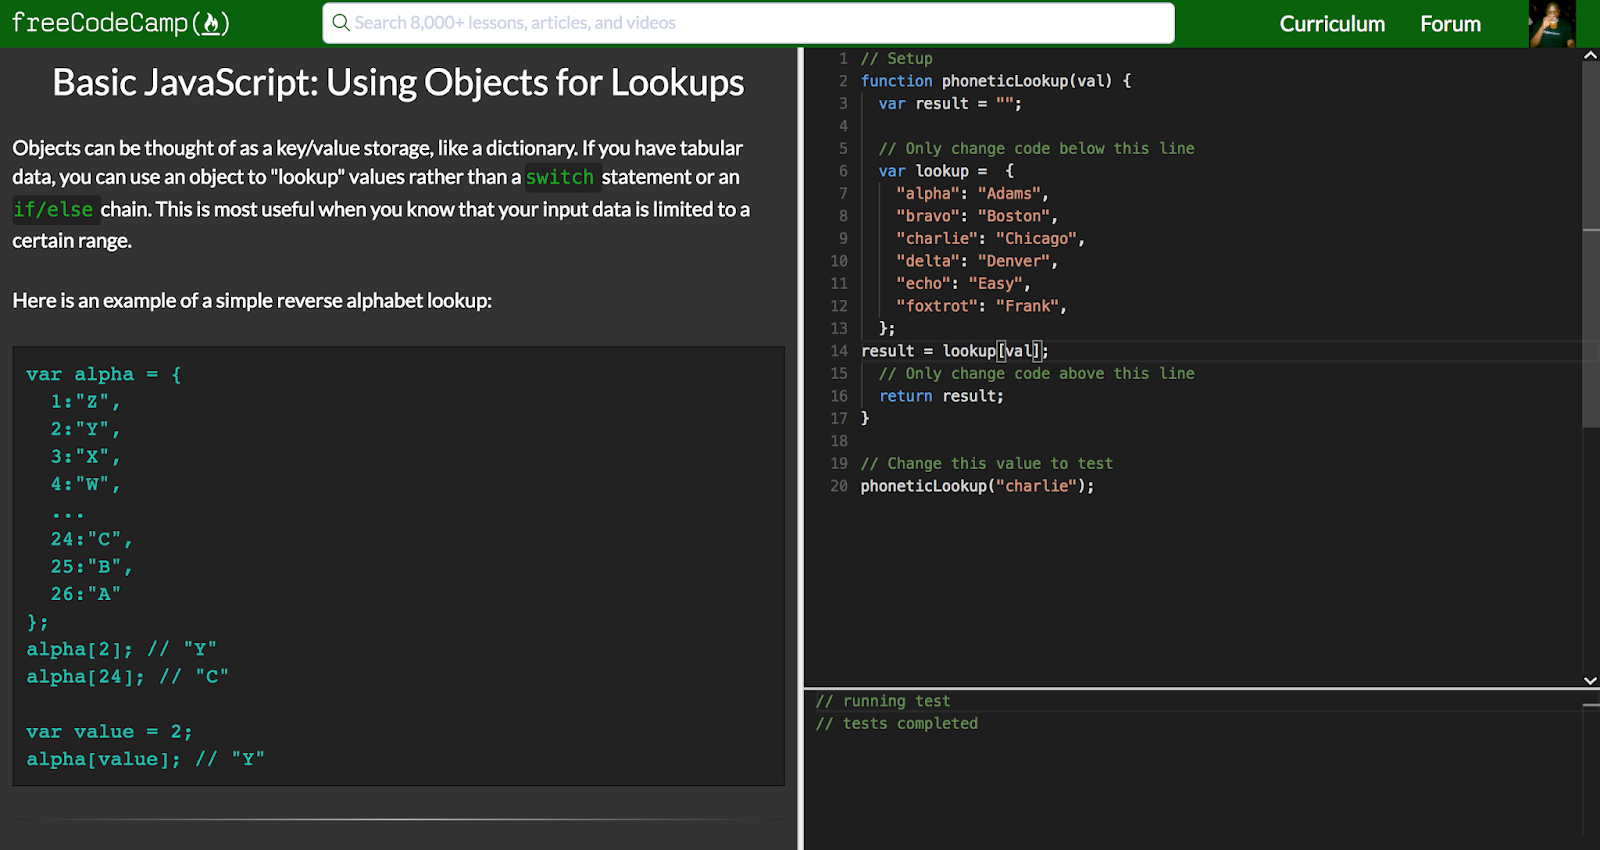Click the '"bravo": "Boston",' line
The height and width of the screenshot is (850, 1600).
pyautogui.click(x=977, y=216)
